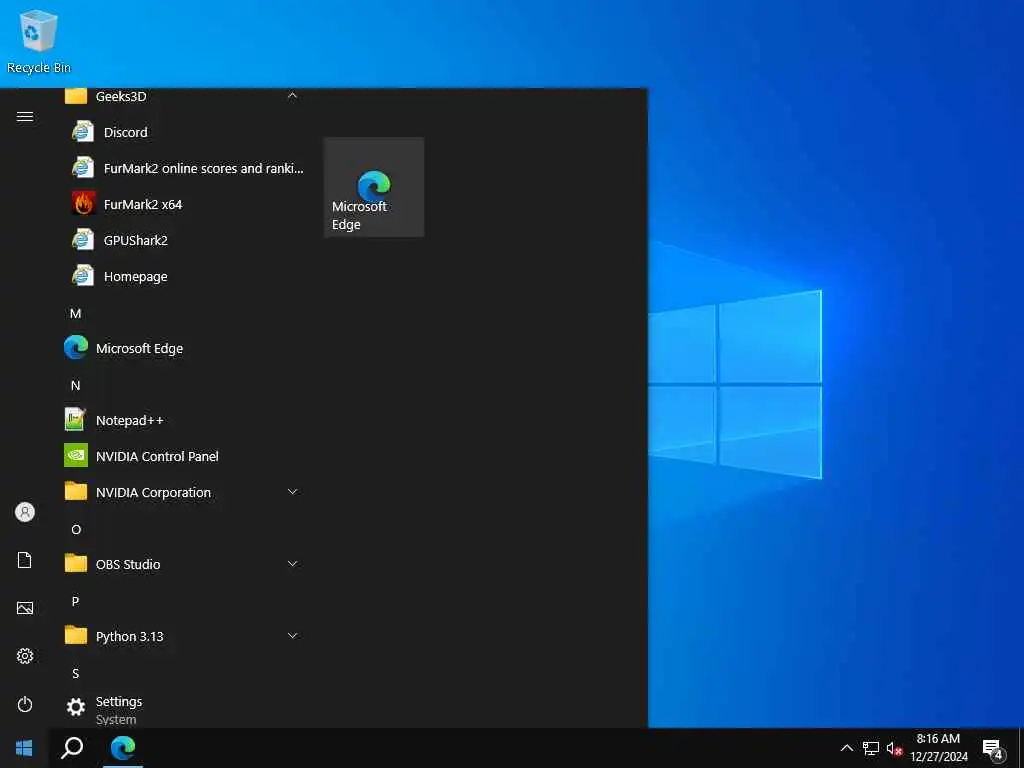1024x768 pixels.
Task: Click the Show desktop strip at the taskbar edge
Action: coord(1021,748)
